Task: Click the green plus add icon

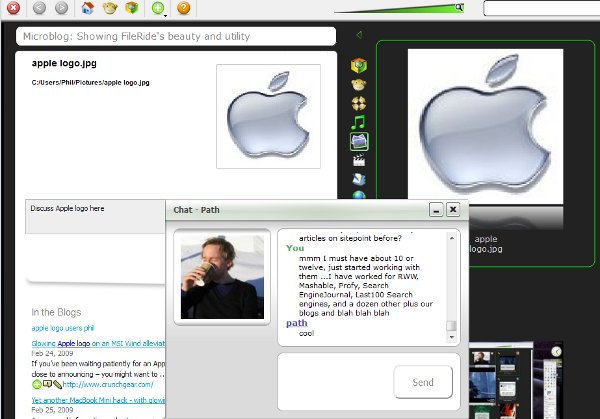Action: tap(158, 8)
